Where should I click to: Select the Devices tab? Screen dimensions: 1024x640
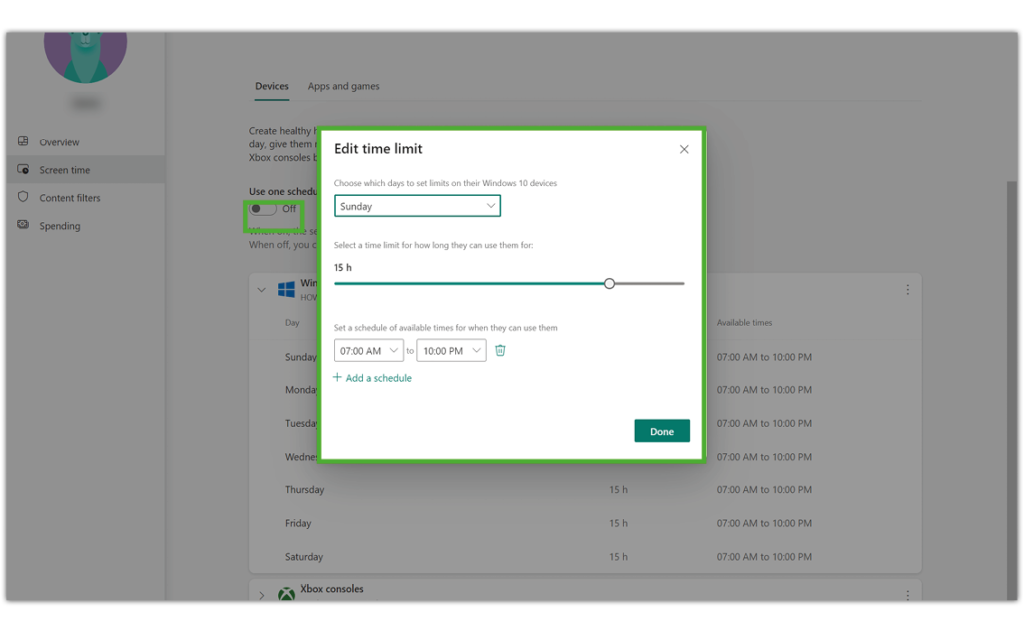[272, 87]
